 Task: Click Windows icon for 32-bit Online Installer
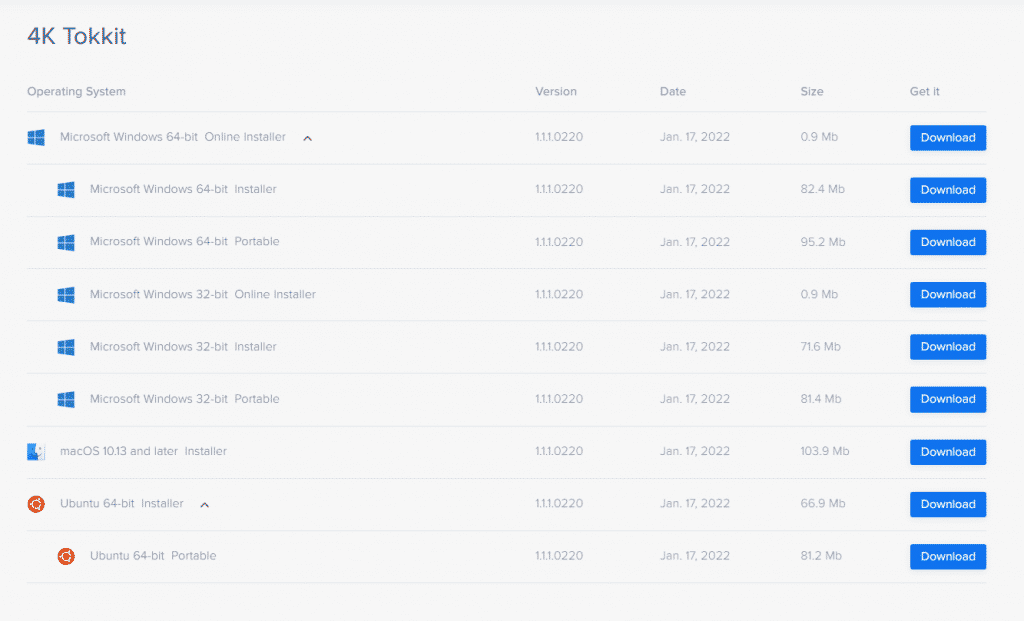[x=66, y=295]
